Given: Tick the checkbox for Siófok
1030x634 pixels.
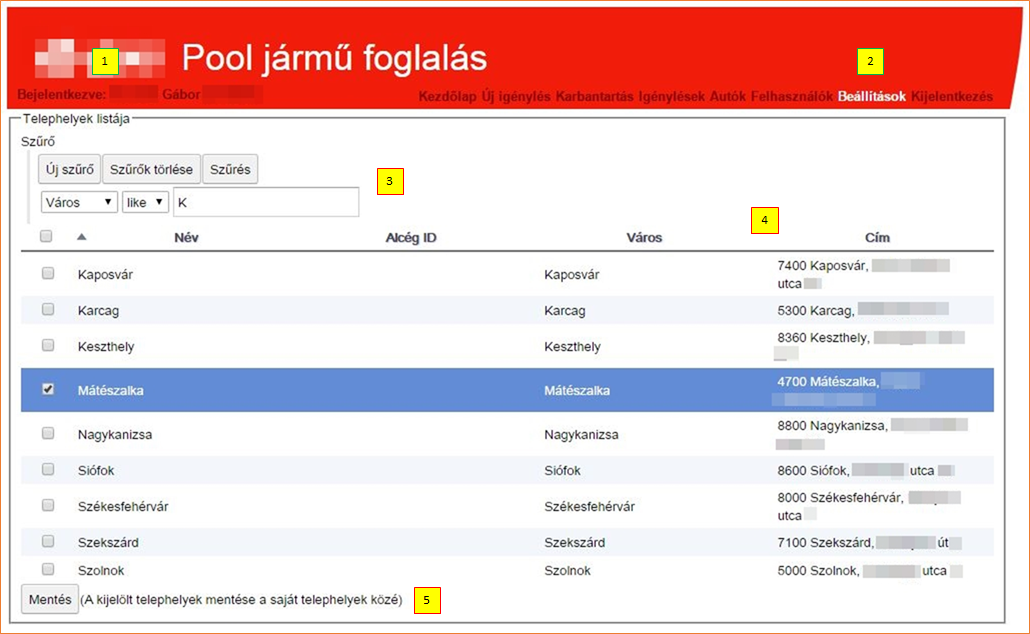Looking at the screenshot, I should [48, 469].
